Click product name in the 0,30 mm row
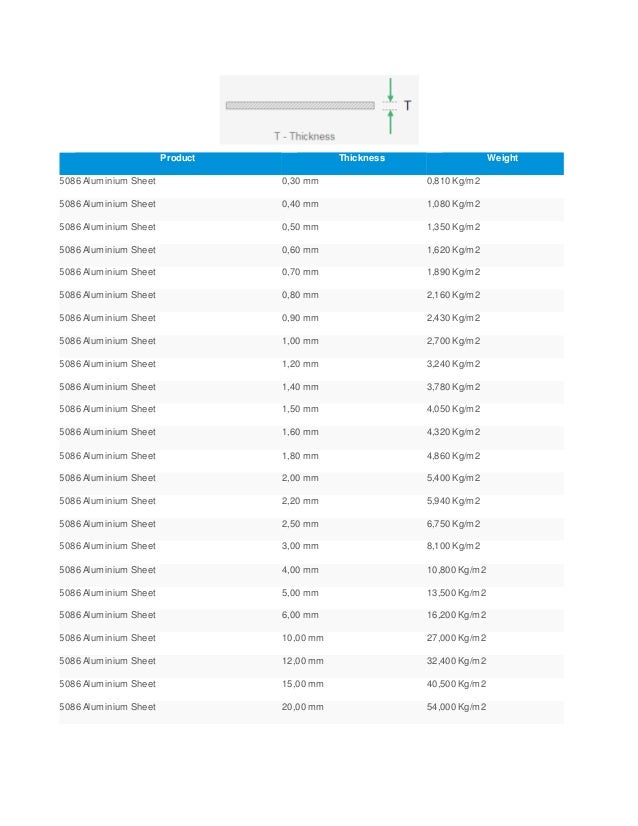The image size is (638, 826). [107, 181]
